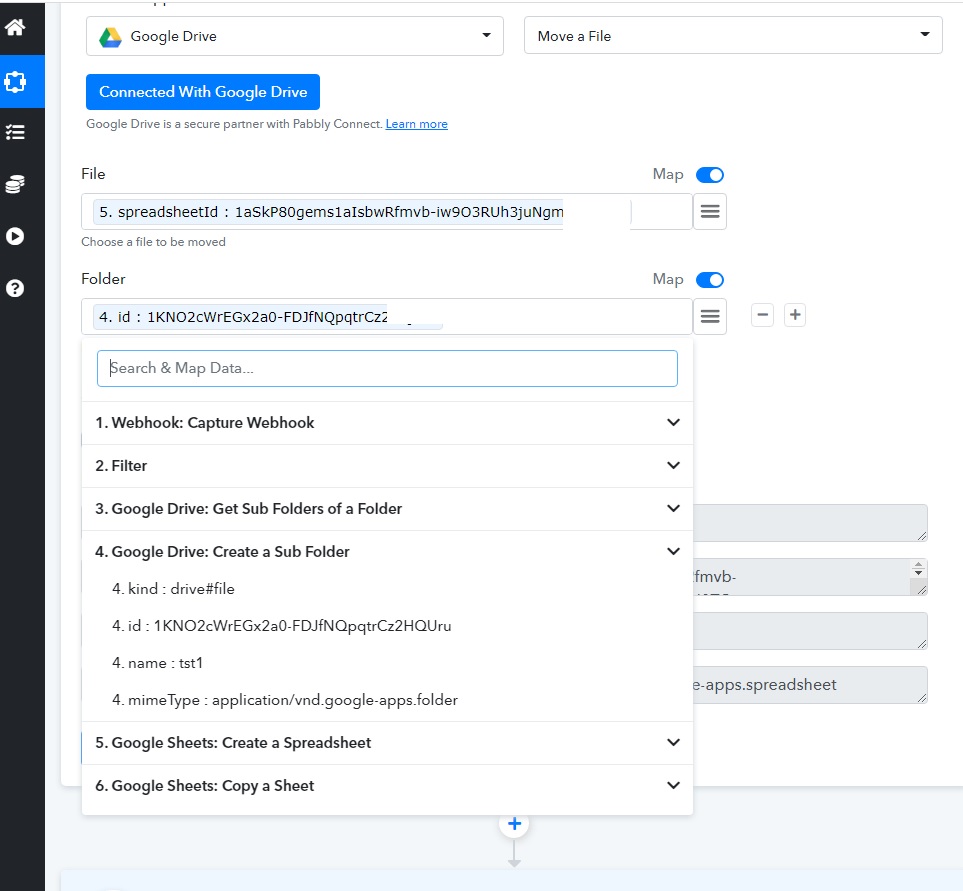Open the help question mark icon

15,288
